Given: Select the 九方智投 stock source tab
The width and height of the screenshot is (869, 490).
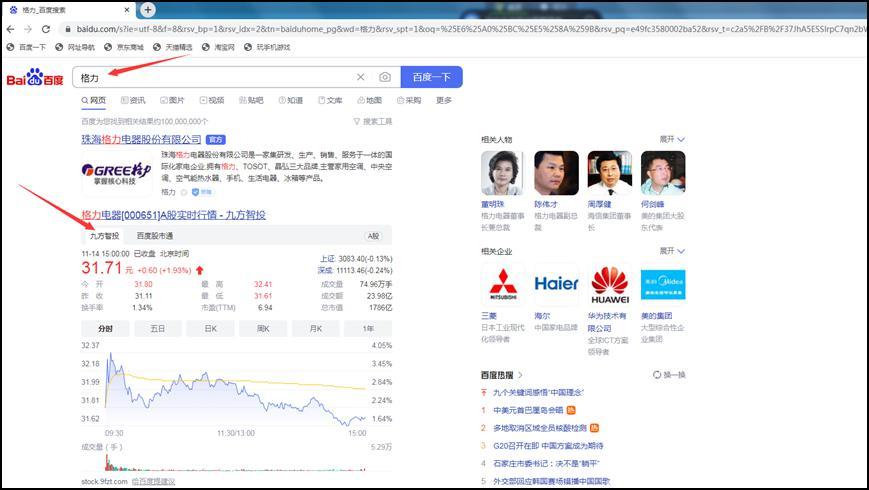Looking at the screenshot, I should [104, 236].
